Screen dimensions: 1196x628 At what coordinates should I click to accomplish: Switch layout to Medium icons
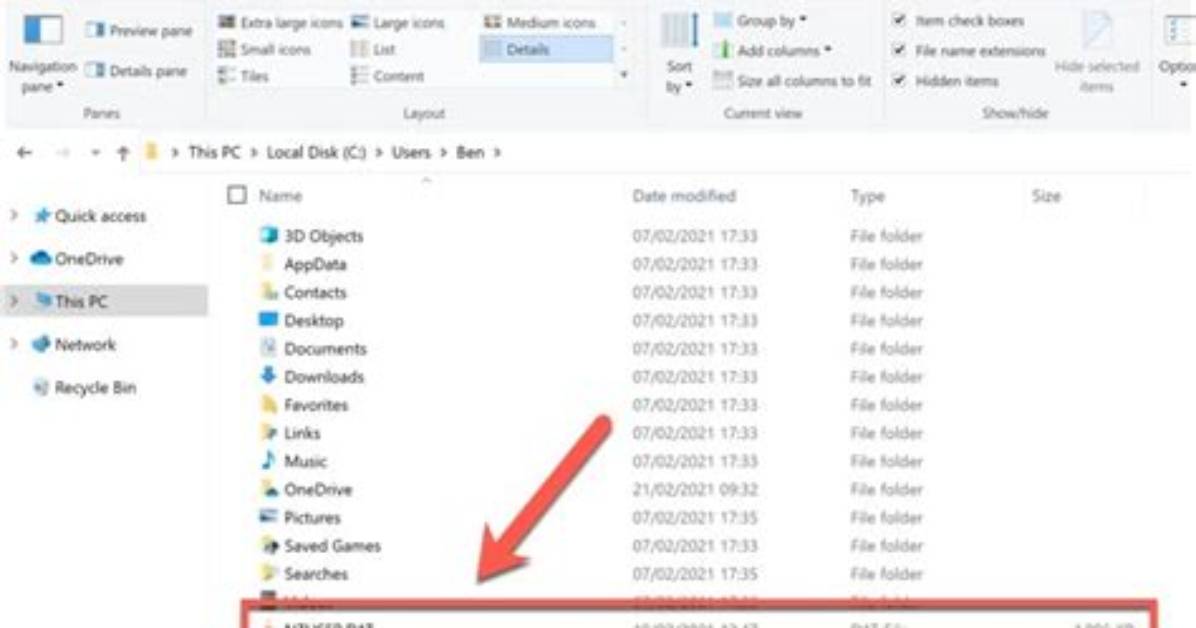pyautogui.click(x=540, y=23)
